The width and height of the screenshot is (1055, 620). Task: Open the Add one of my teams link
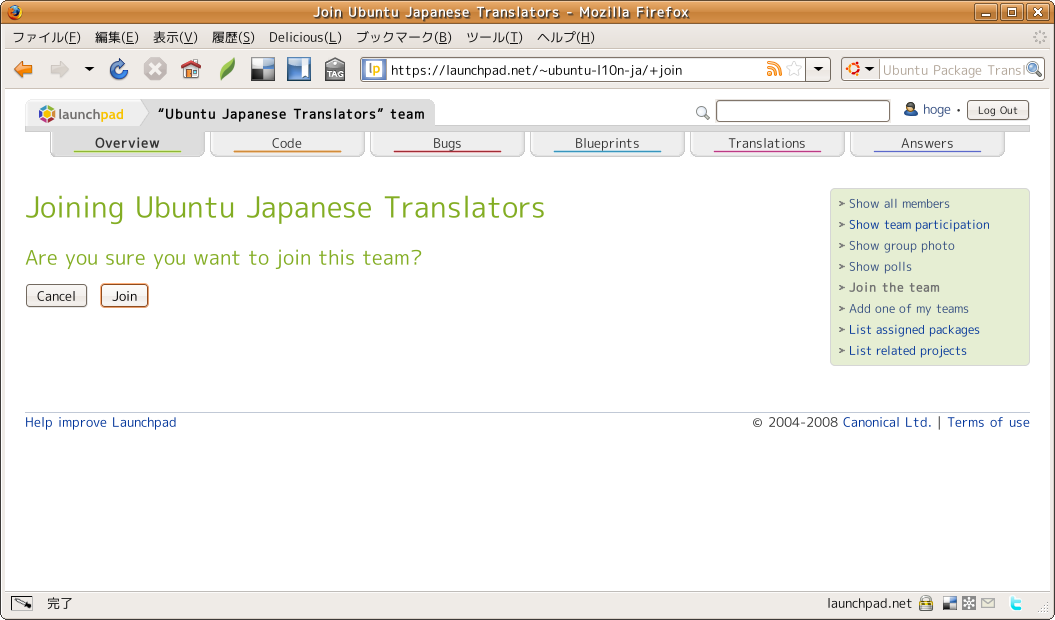(908, 308)
